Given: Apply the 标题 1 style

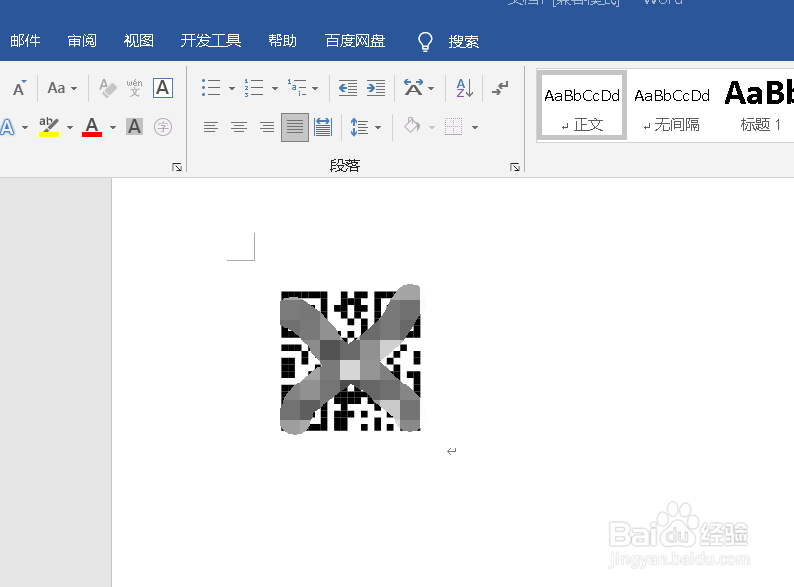Looking at the screenshot, I should 760,105.
